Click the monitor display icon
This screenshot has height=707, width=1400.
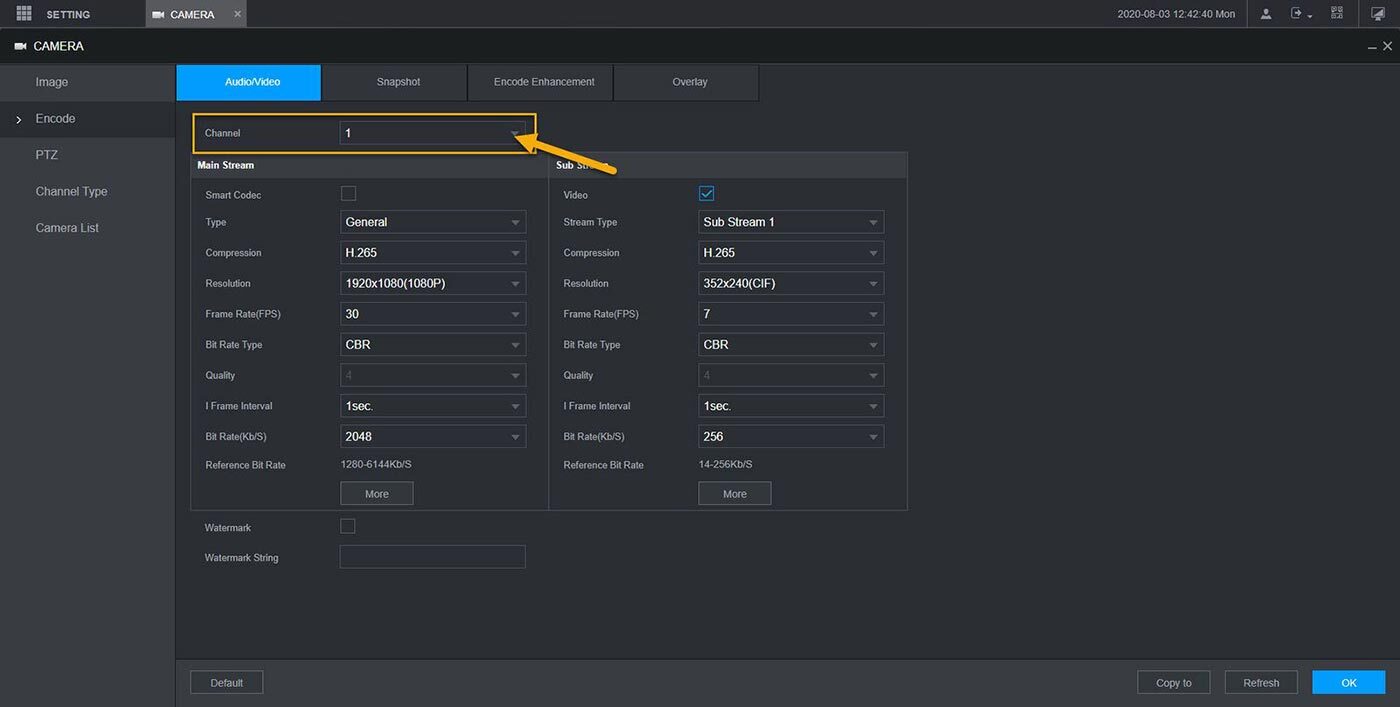[x=1378, y=14]
